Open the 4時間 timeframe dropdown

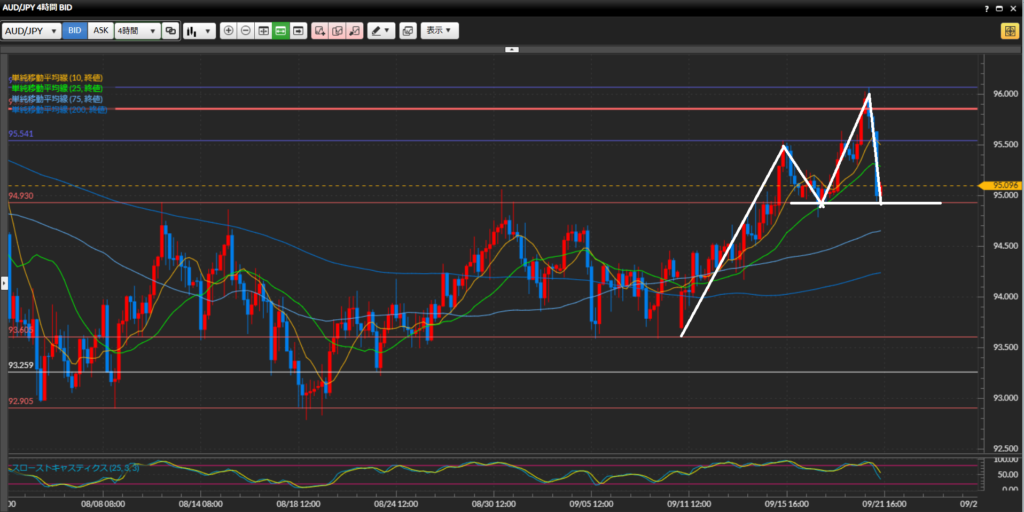137,31
